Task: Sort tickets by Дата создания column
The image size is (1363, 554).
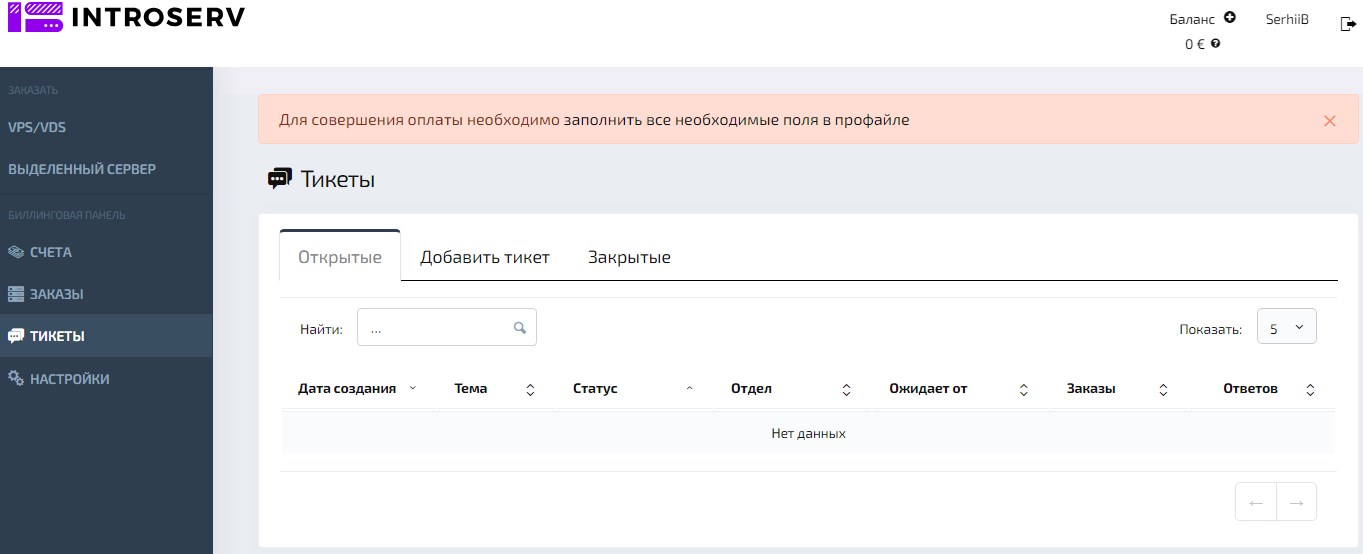Action: [347, 388]
